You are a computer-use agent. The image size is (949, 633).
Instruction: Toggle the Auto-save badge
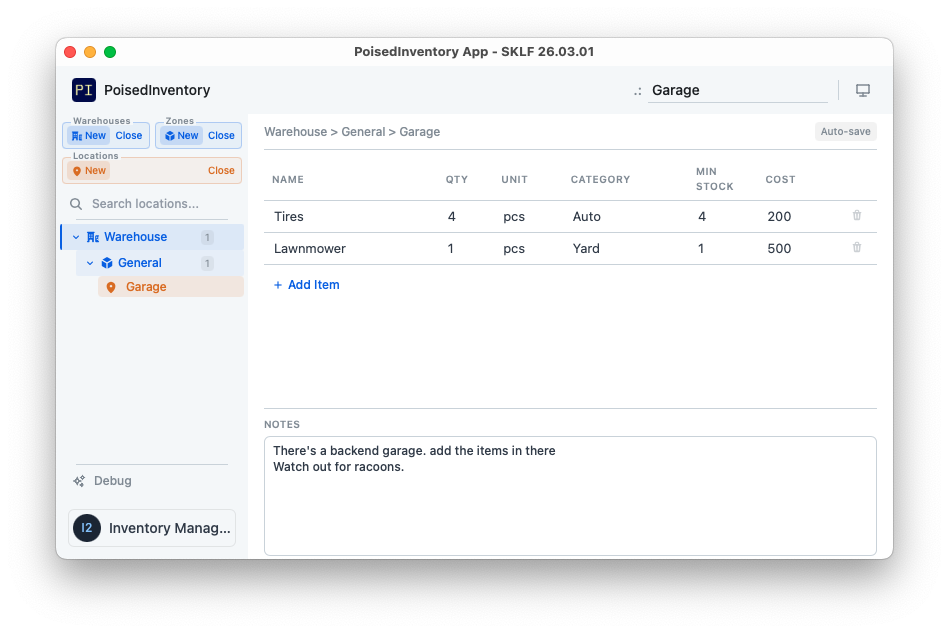[845, 131]
